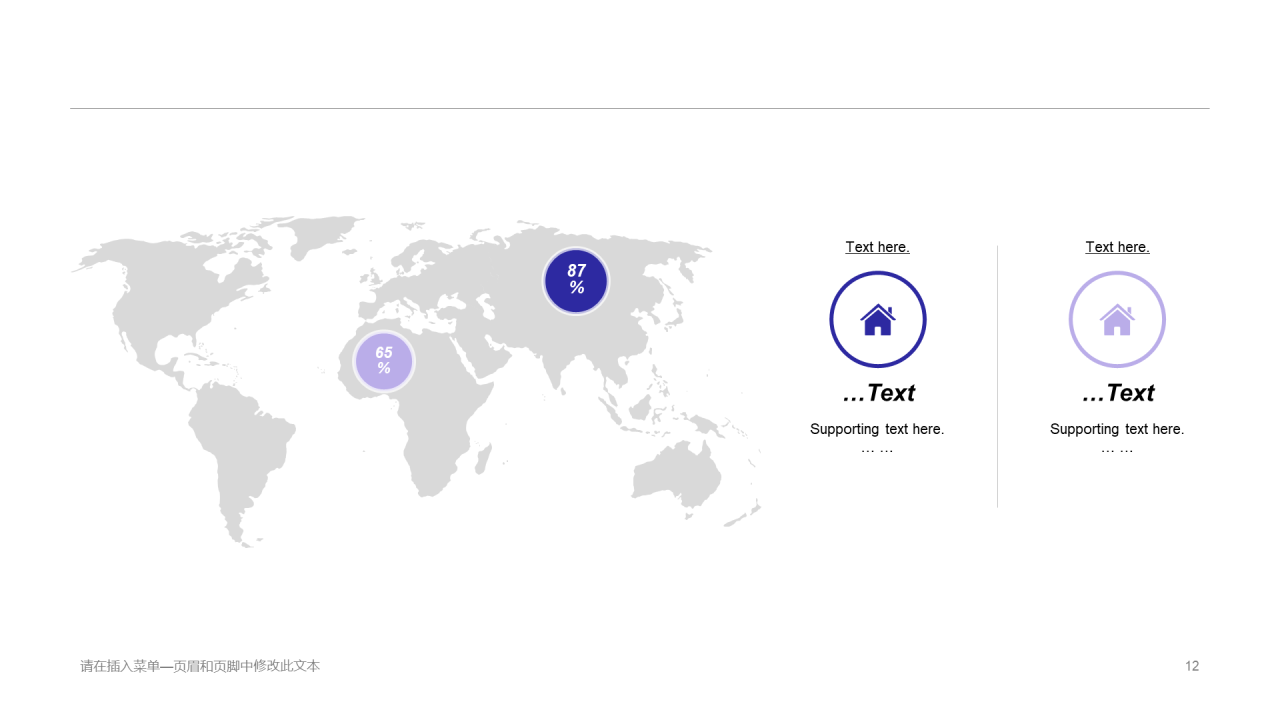Click the '…Text' title under dark house
Viewport: 1280px width, 720px height.
(x=878, y=393)
